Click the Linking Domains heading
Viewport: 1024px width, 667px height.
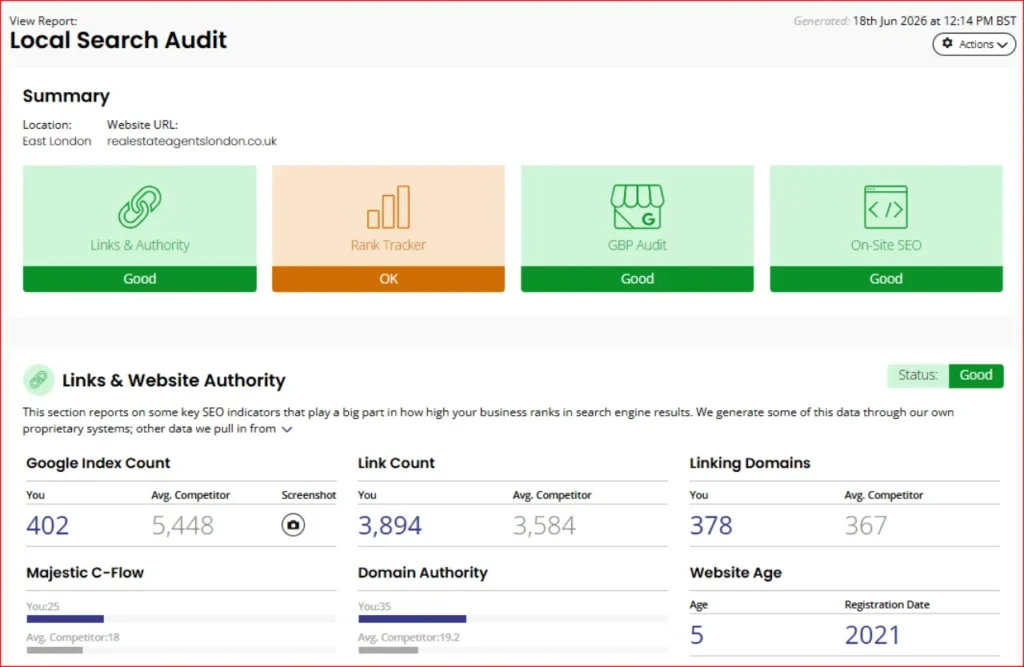click(x=750, y=463)
